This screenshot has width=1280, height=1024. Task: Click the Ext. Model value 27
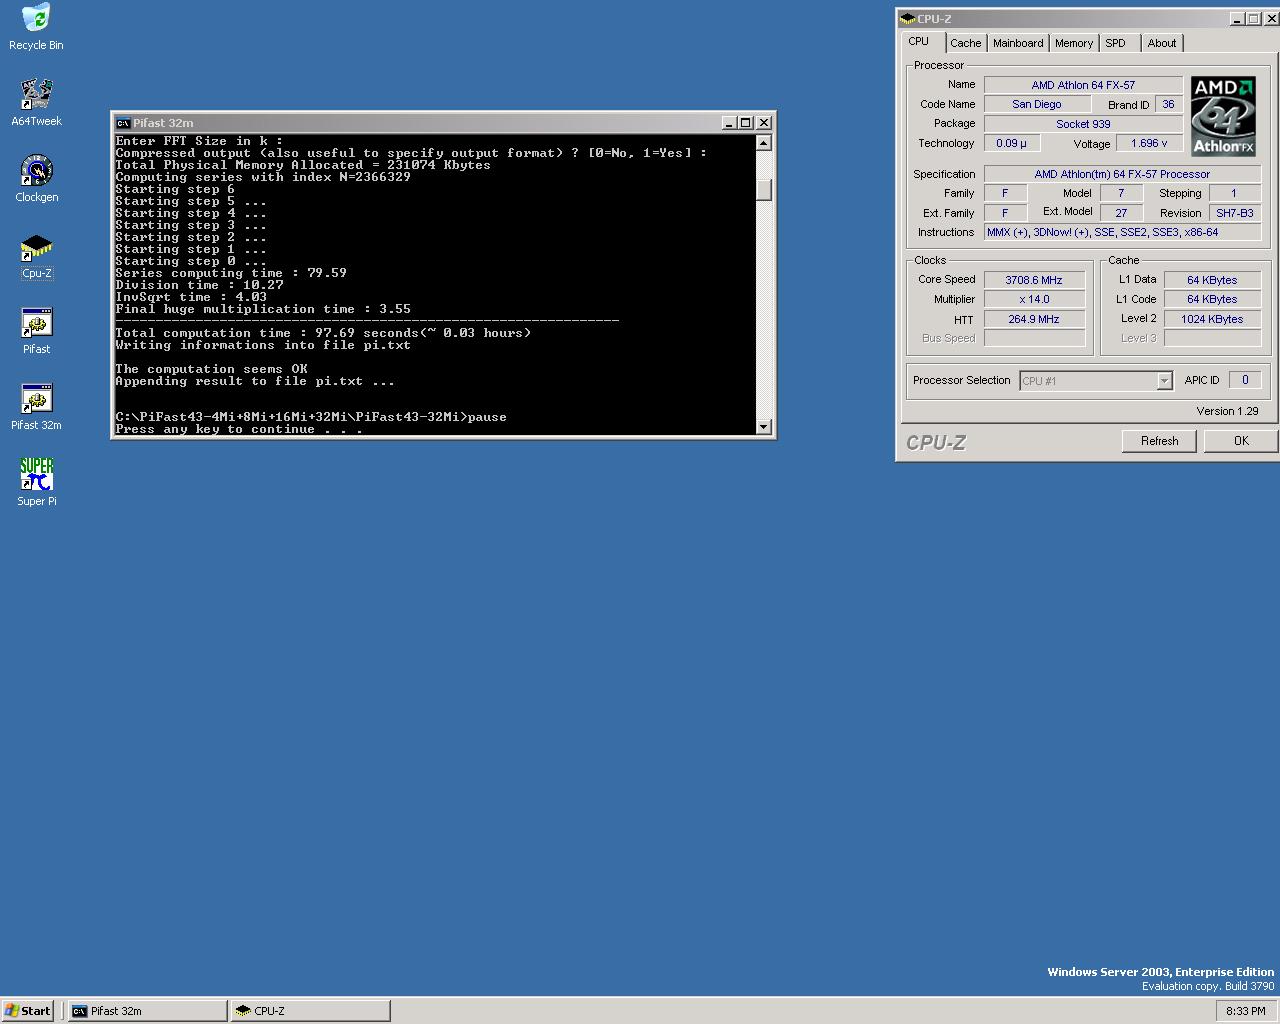1121,213
